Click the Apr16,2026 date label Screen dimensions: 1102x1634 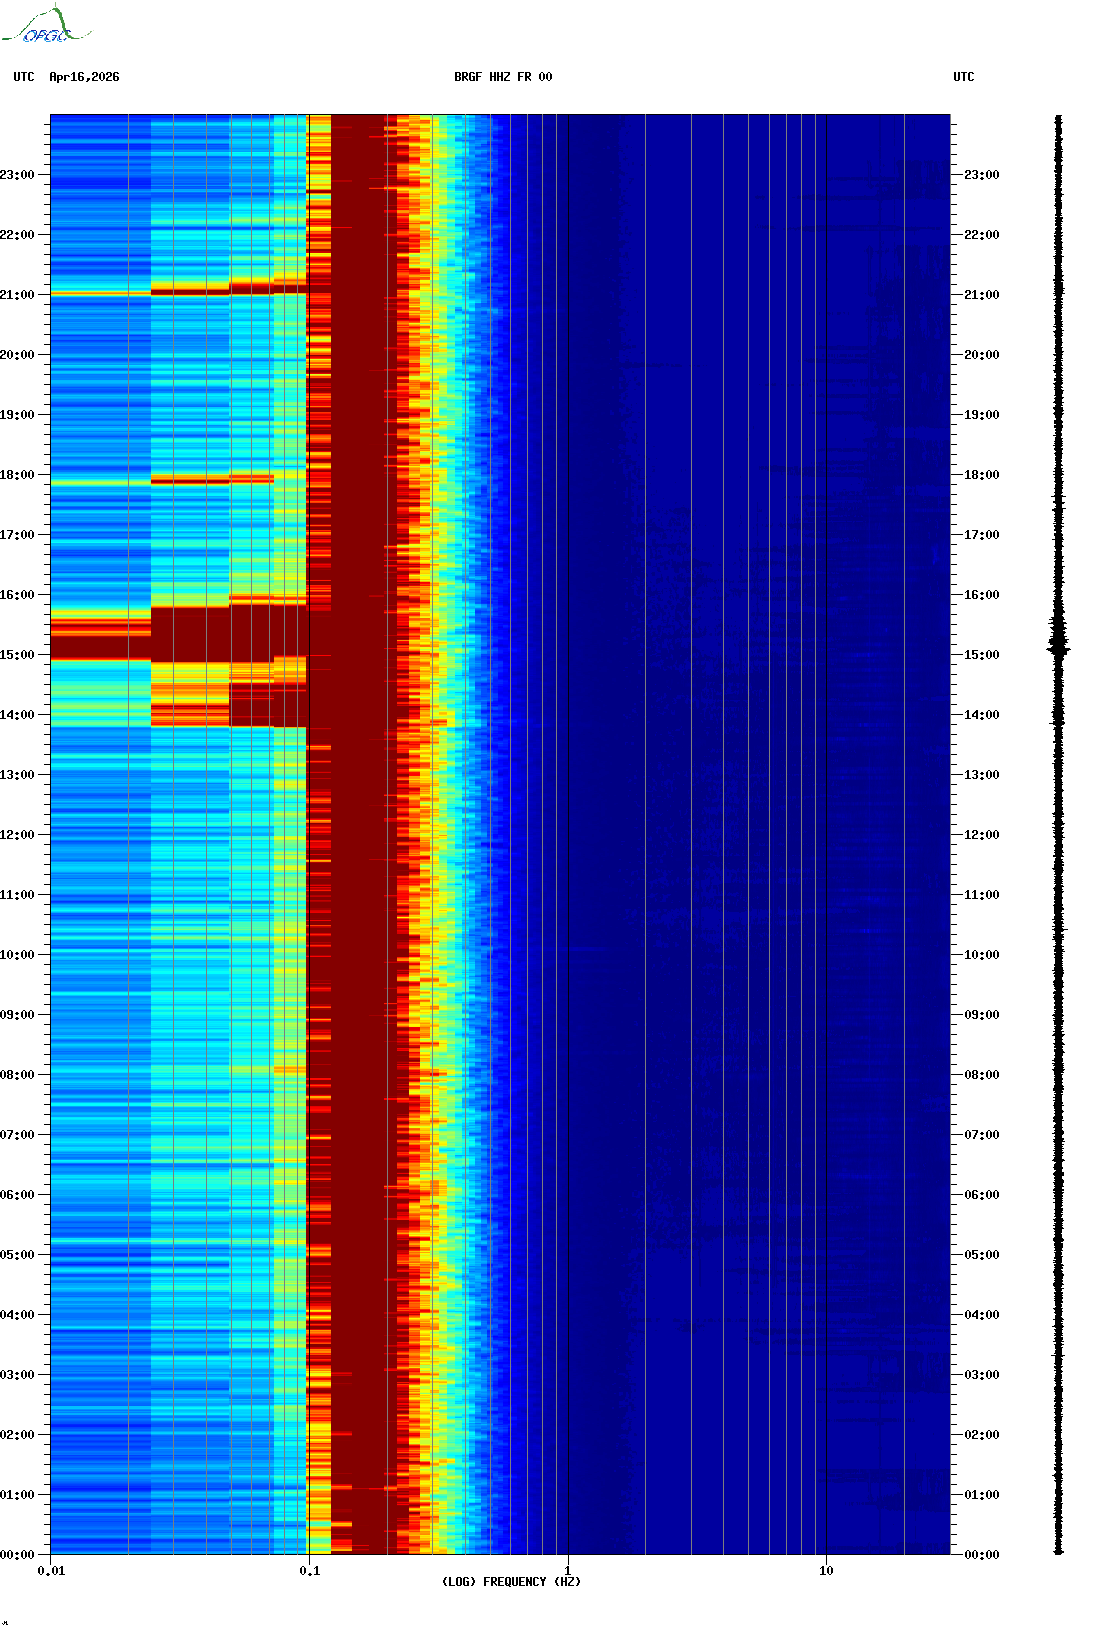(x=84, y=77)
